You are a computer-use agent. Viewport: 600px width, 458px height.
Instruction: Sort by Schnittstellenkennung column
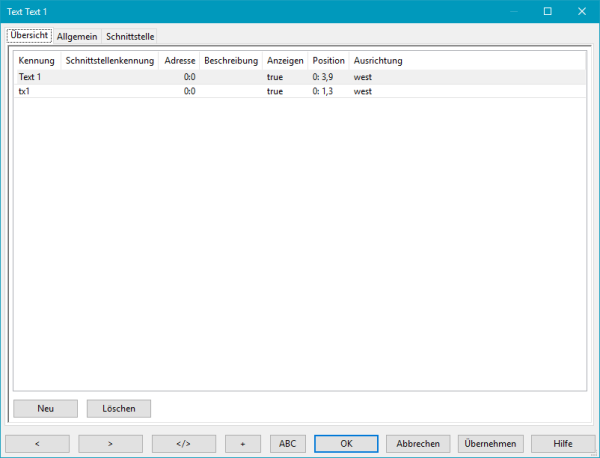tap(109, 61)
